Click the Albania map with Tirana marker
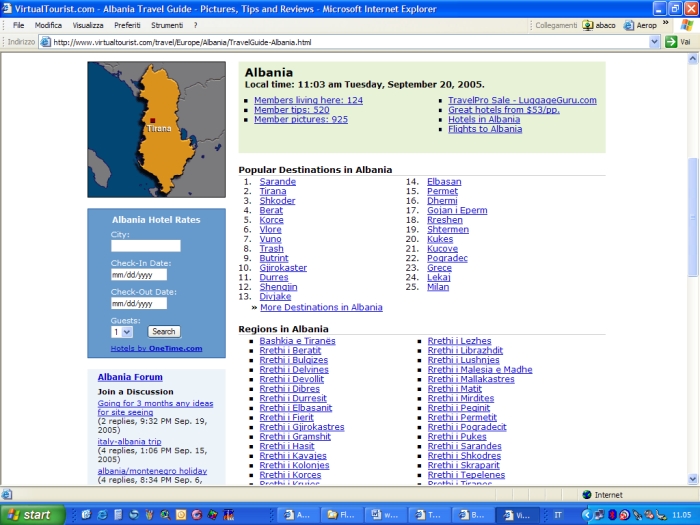 [156, 129]
